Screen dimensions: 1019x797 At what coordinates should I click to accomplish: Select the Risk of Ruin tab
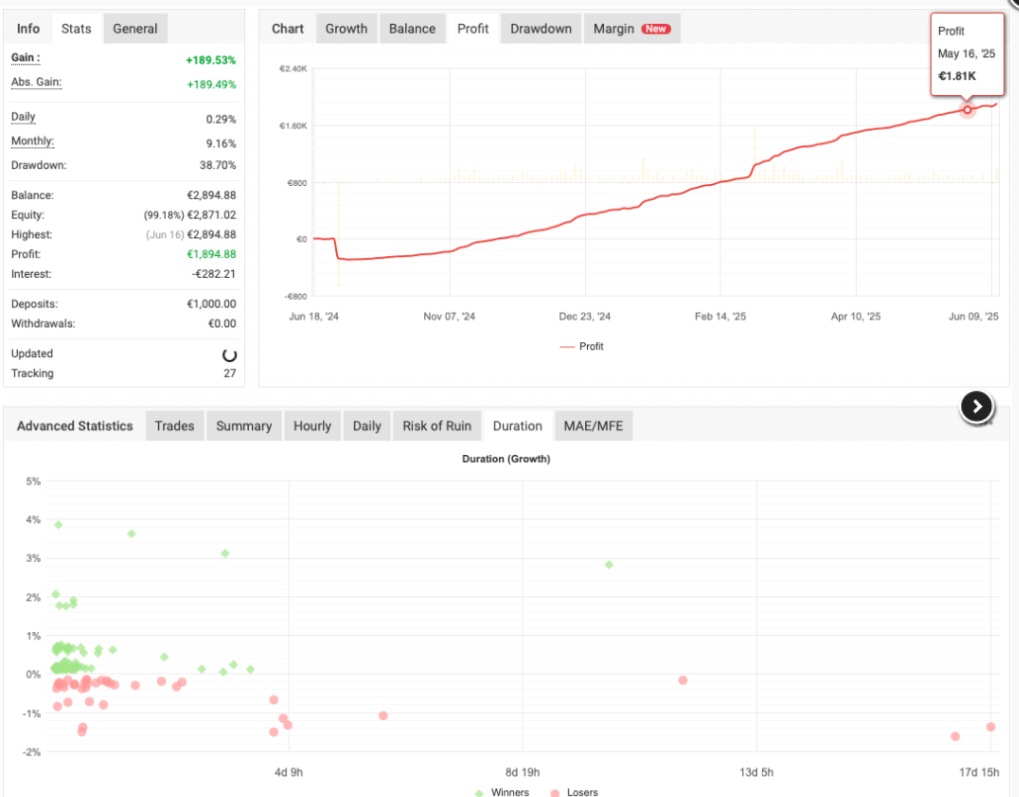tap(437, 425)
